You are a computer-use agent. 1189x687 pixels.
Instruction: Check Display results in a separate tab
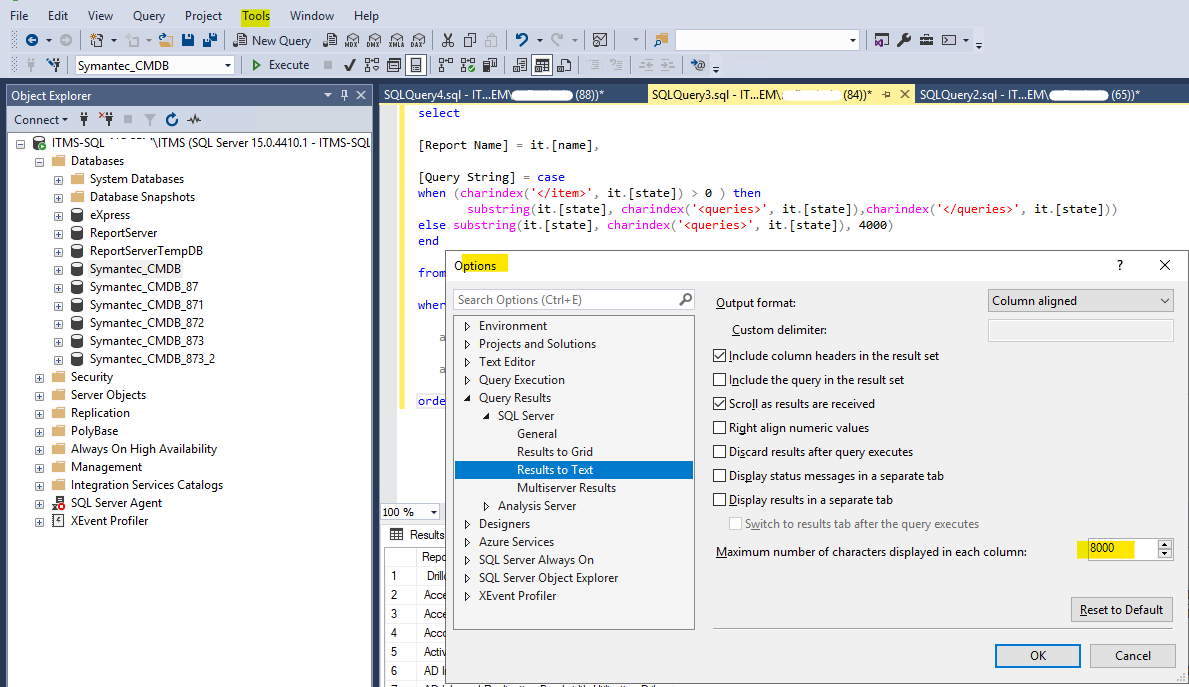[x=720, y=500]
